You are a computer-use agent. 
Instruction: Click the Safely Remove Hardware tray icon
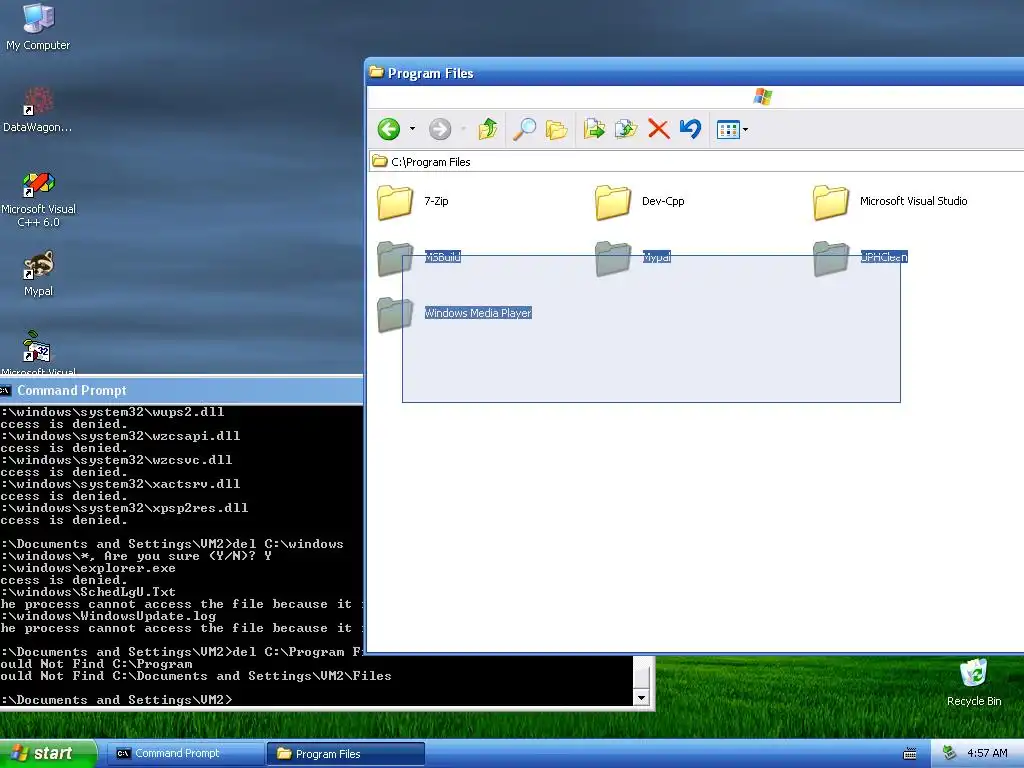[950, 754]
